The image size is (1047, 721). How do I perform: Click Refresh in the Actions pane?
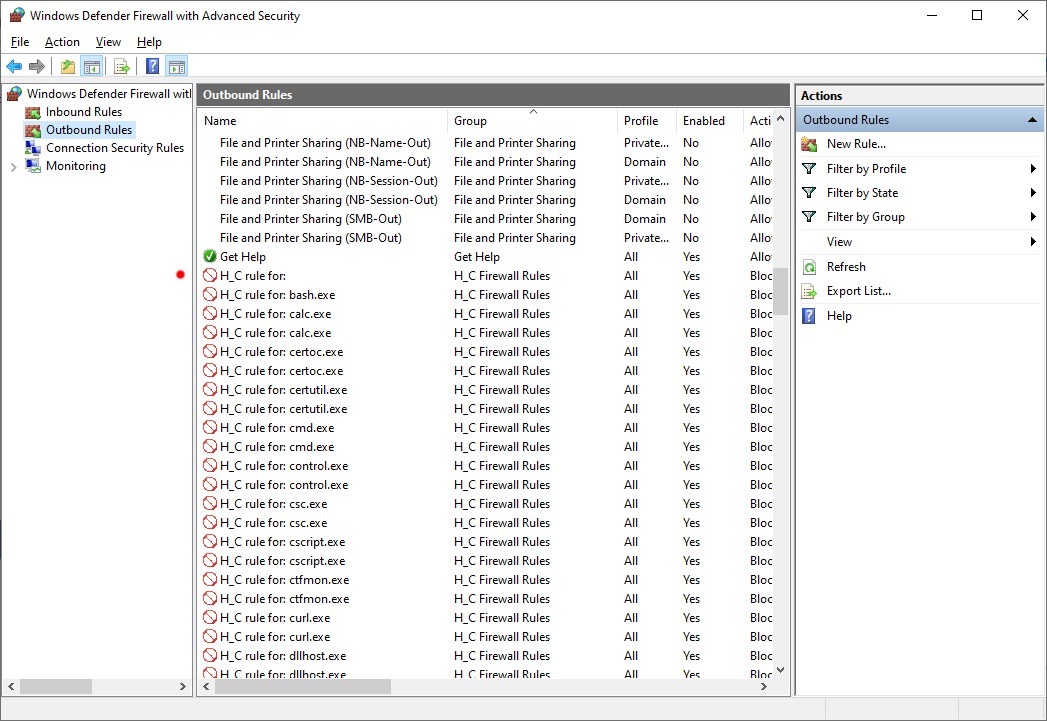click(846, 267)
